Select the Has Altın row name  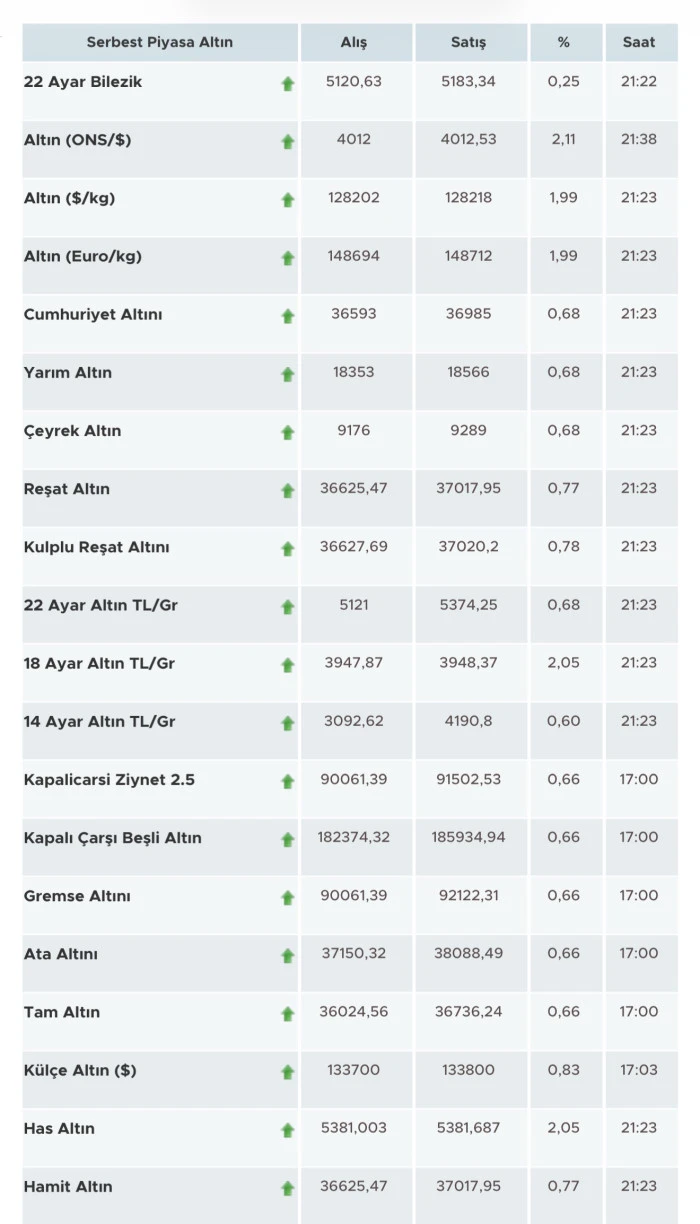[x=59, y=1128]
